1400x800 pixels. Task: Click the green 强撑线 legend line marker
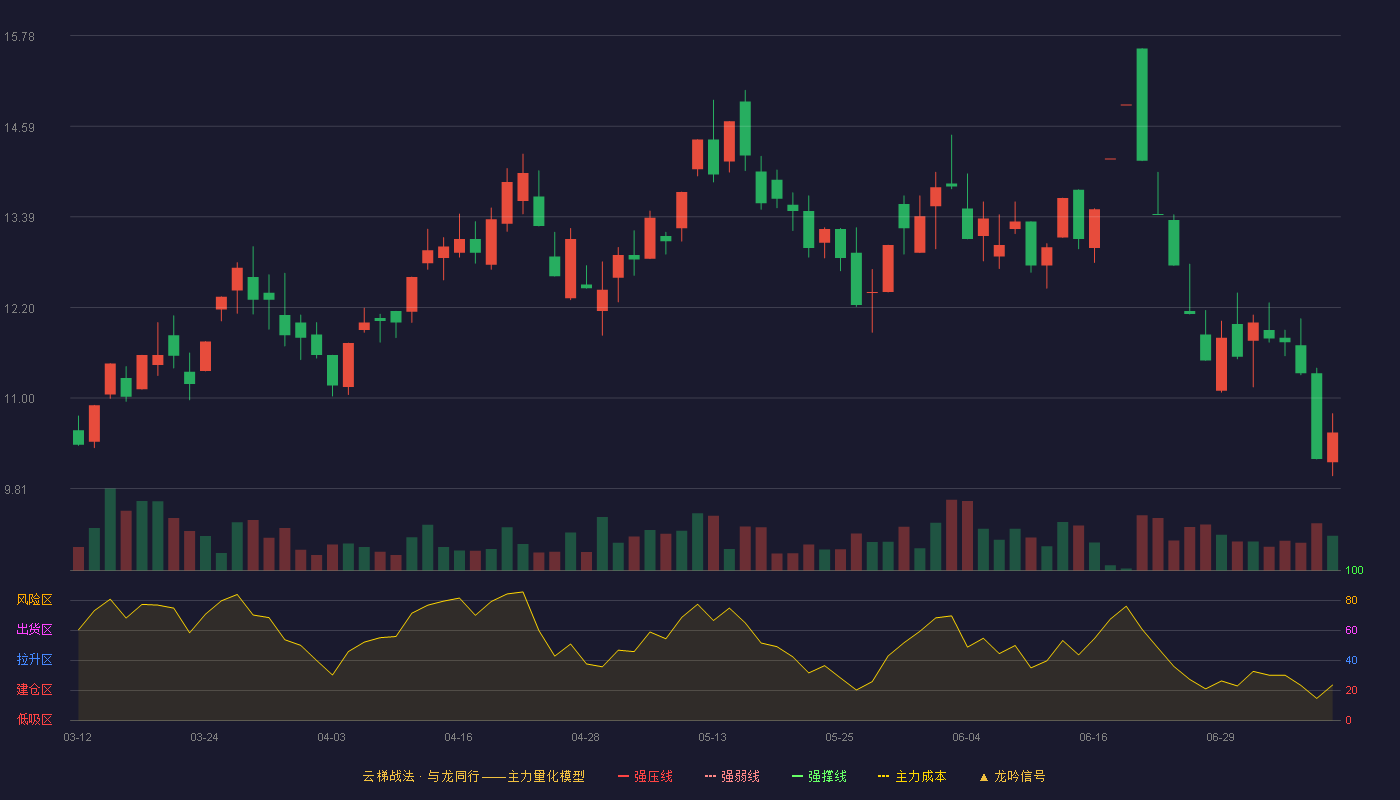point(798,776)
